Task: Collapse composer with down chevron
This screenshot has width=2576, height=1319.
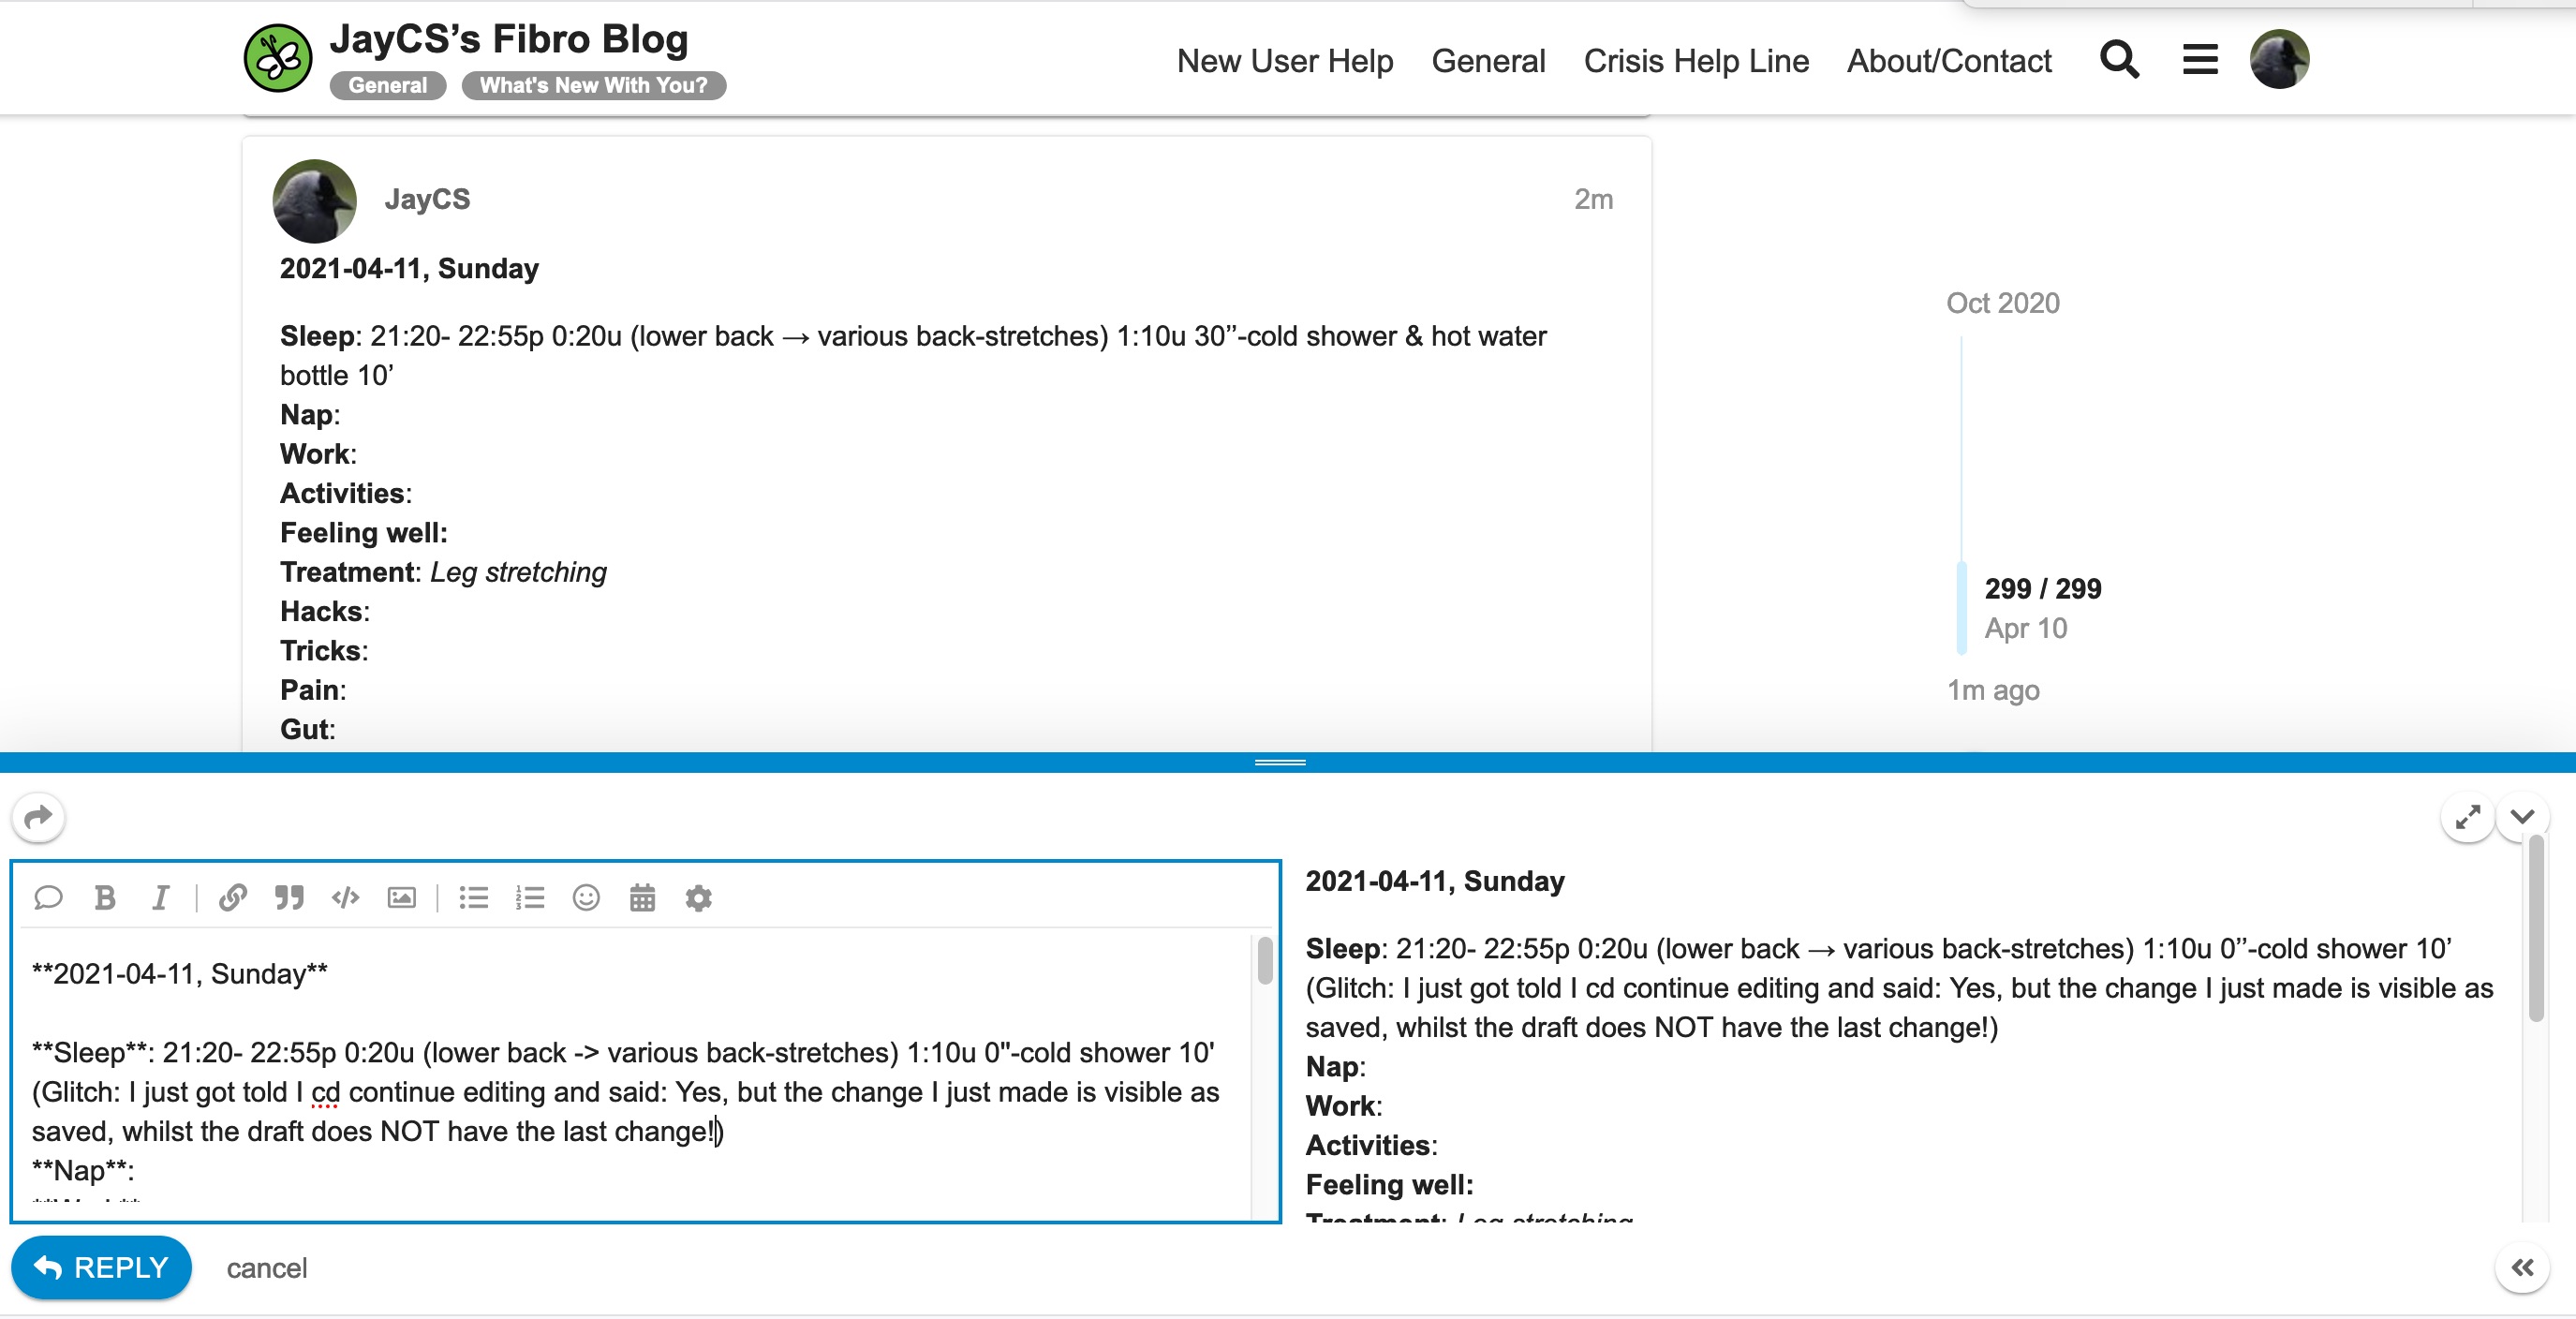Action: click(x=2522, y=817)
